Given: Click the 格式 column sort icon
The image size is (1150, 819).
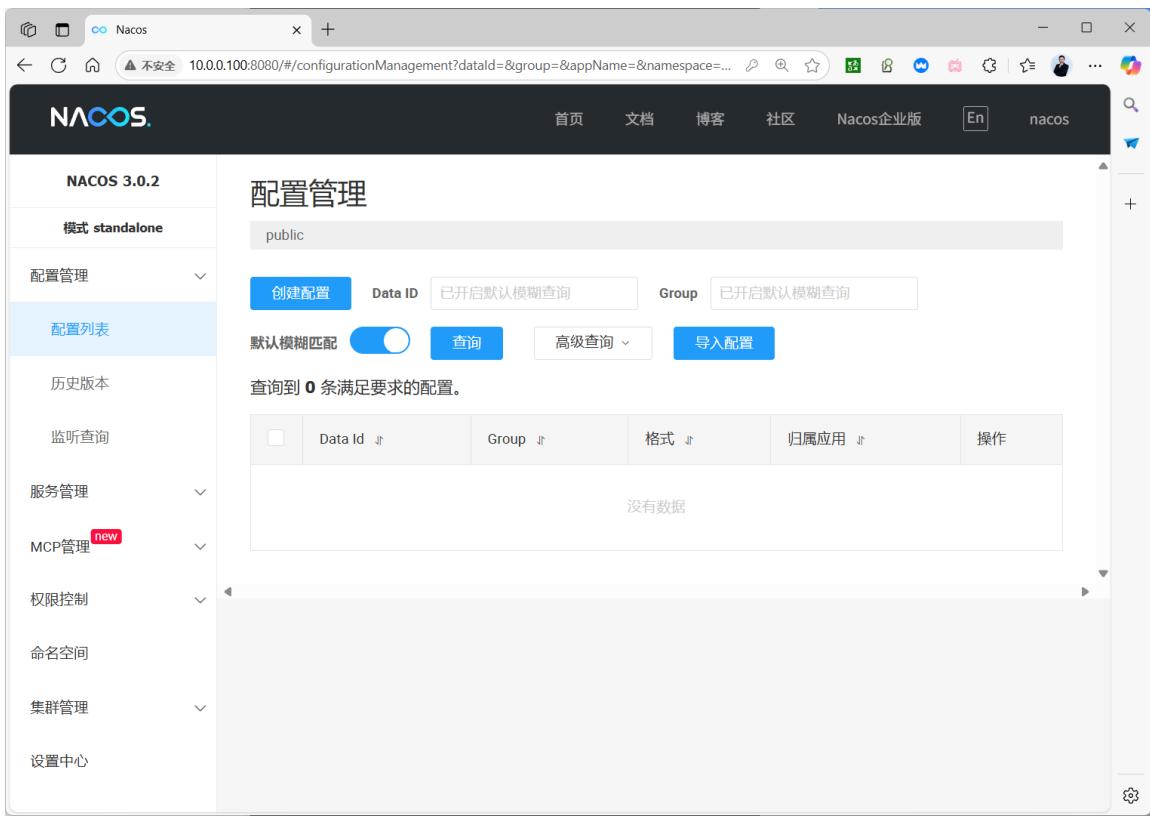Looking at the screenshot, I should pos(689,440).
